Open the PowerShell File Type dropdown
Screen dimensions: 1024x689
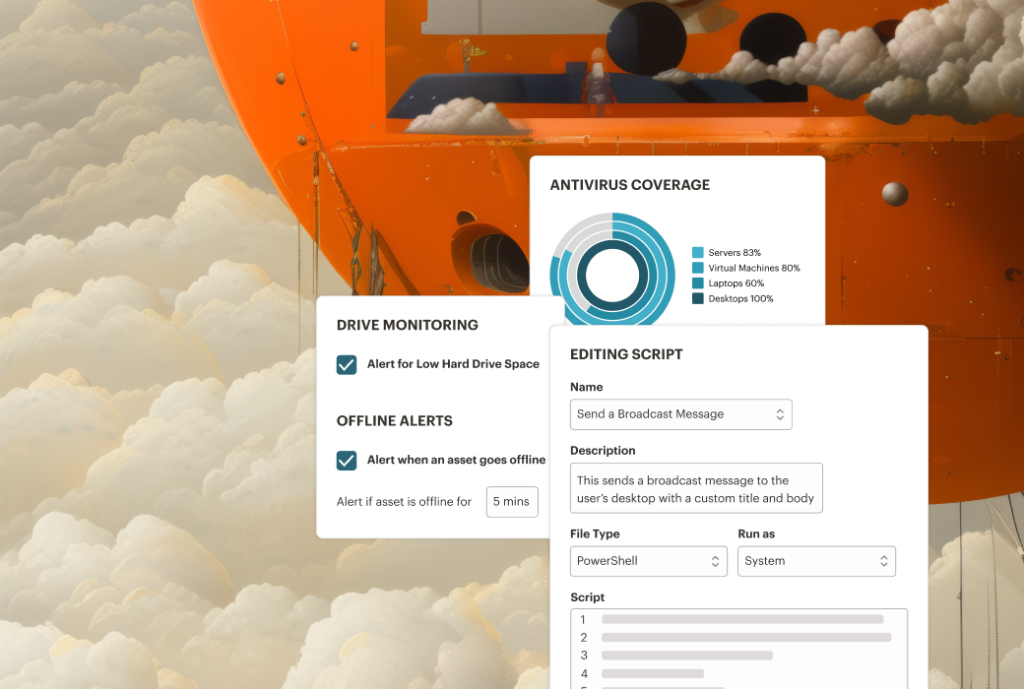(x=648, y=561)
